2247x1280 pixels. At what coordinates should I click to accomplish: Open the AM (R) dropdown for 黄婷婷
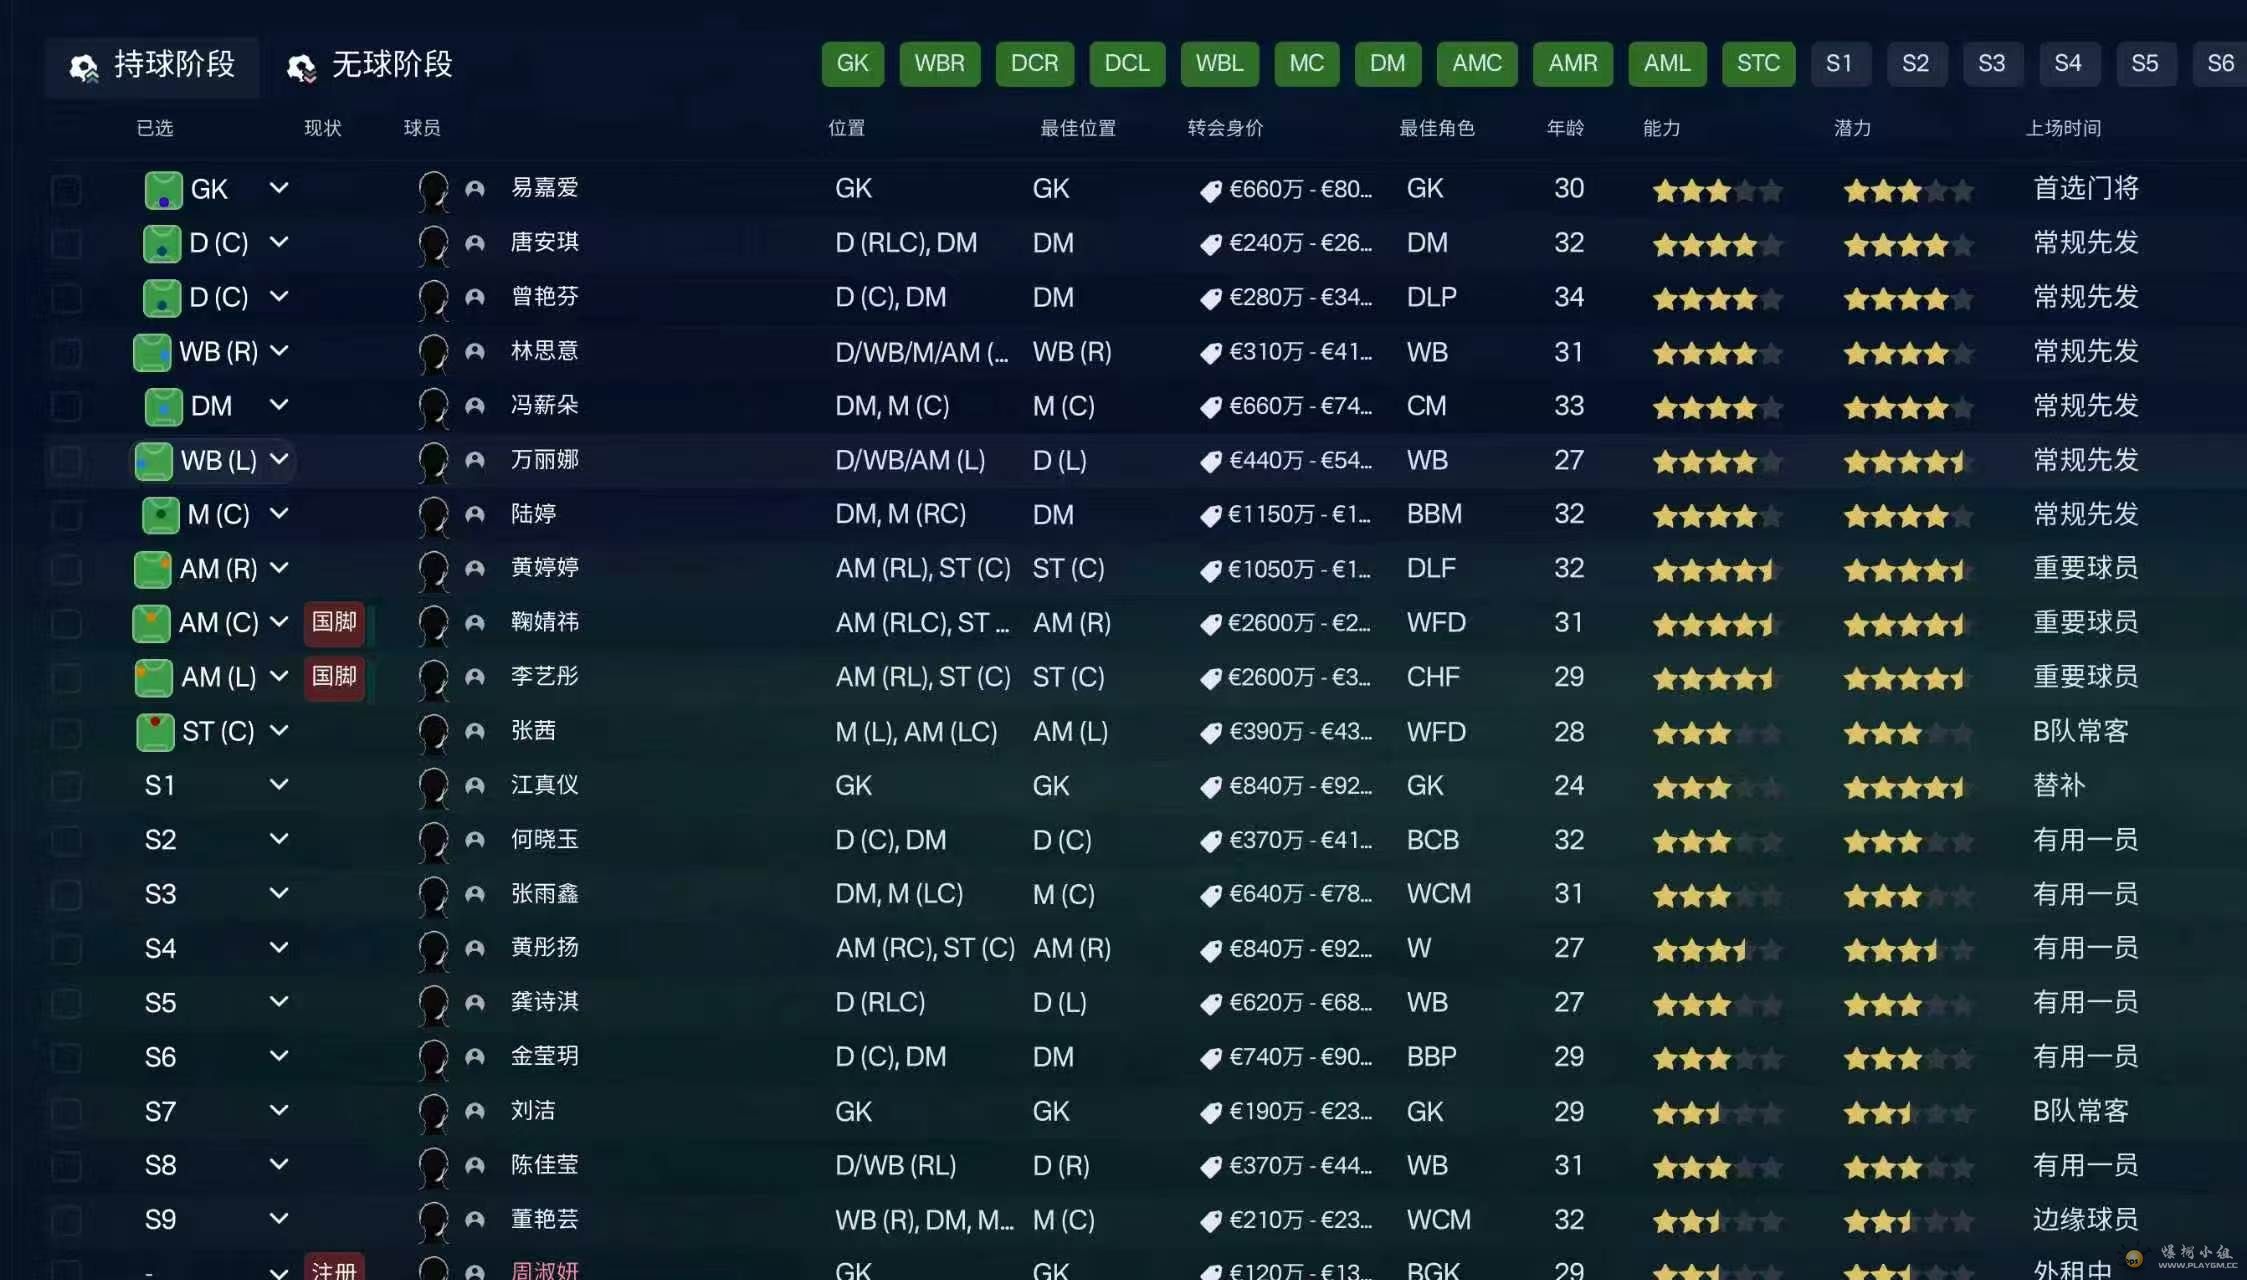tap(279, 568)
